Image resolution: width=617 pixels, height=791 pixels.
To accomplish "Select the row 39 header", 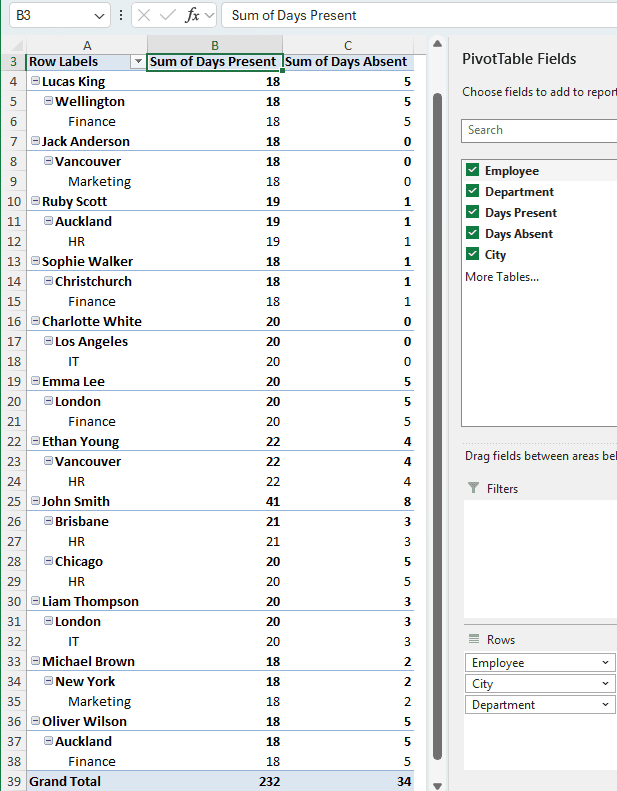I will click(13, 781).
